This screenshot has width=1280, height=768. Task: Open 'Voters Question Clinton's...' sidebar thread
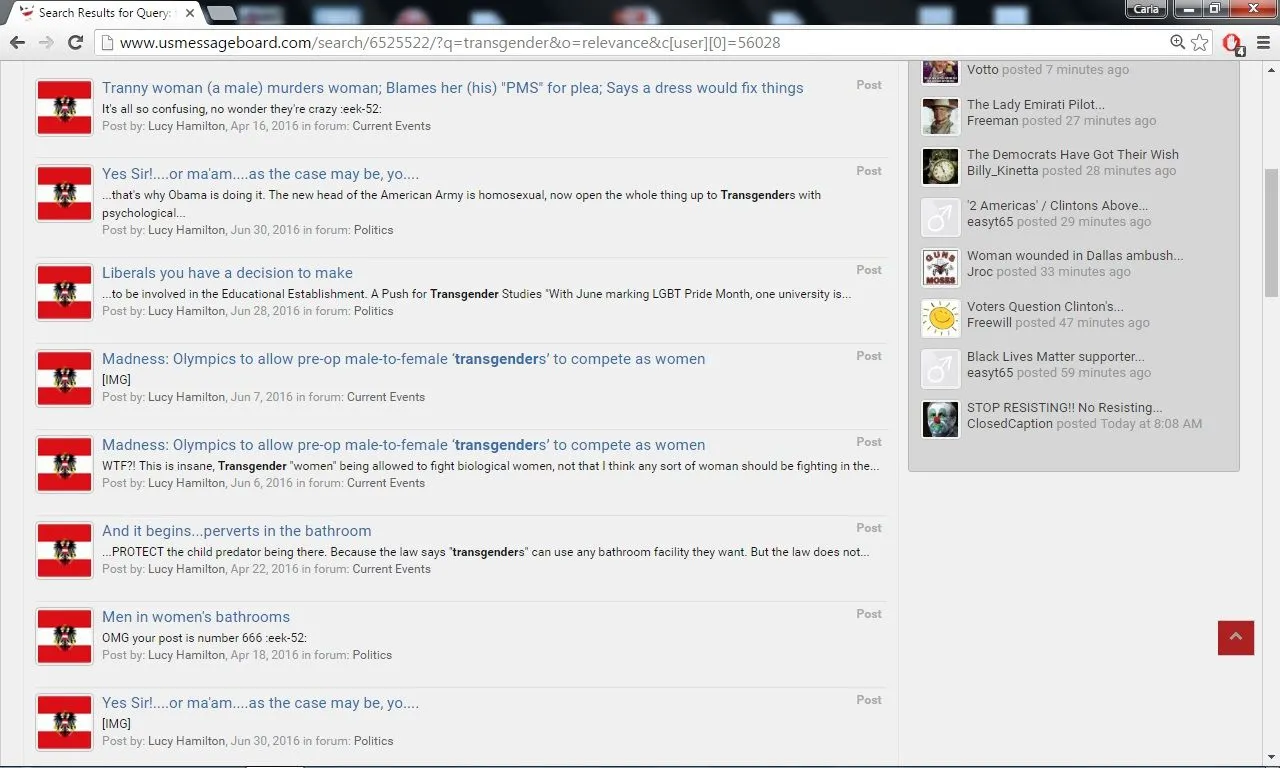(x=1044, y=306)
